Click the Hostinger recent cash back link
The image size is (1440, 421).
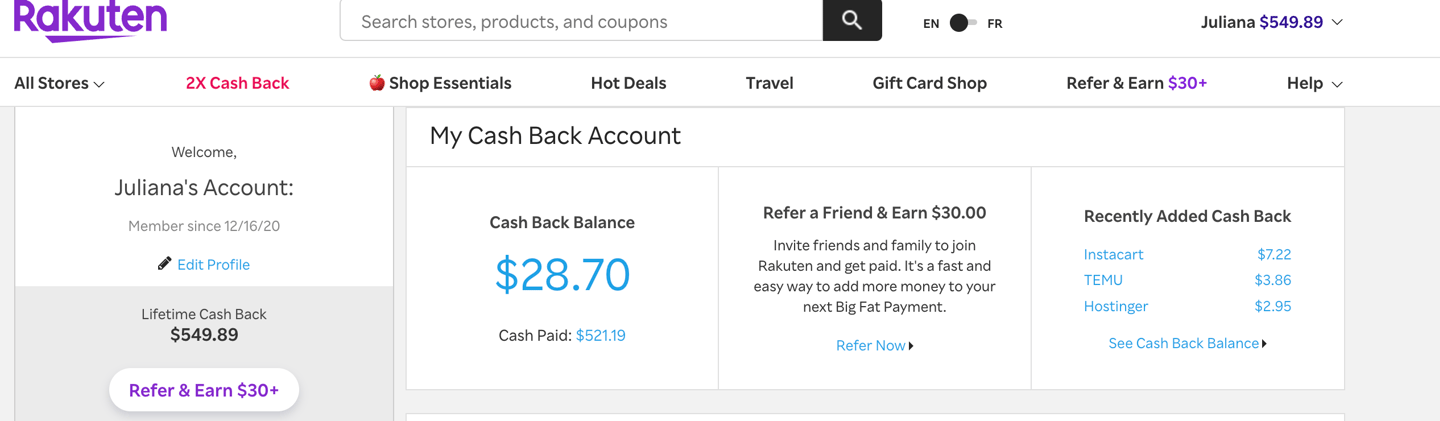click(x=1116, y=307)
